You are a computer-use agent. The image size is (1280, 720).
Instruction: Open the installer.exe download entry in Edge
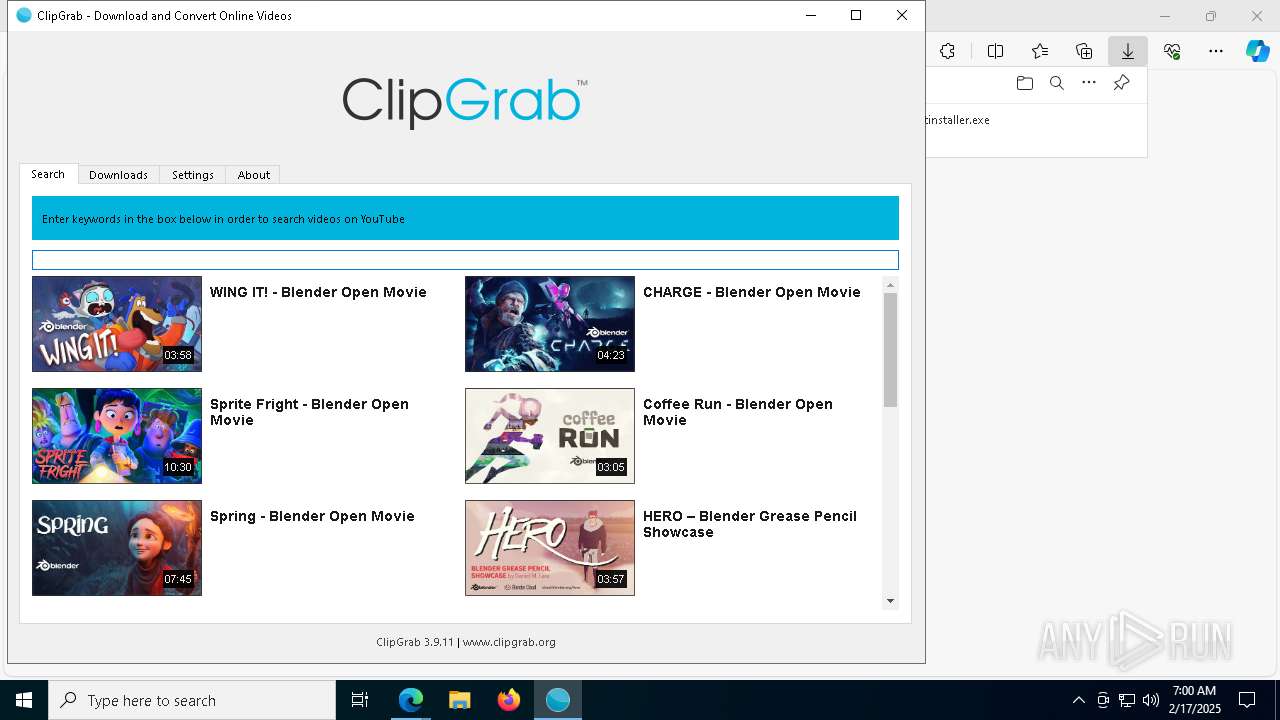pos(958,120)
